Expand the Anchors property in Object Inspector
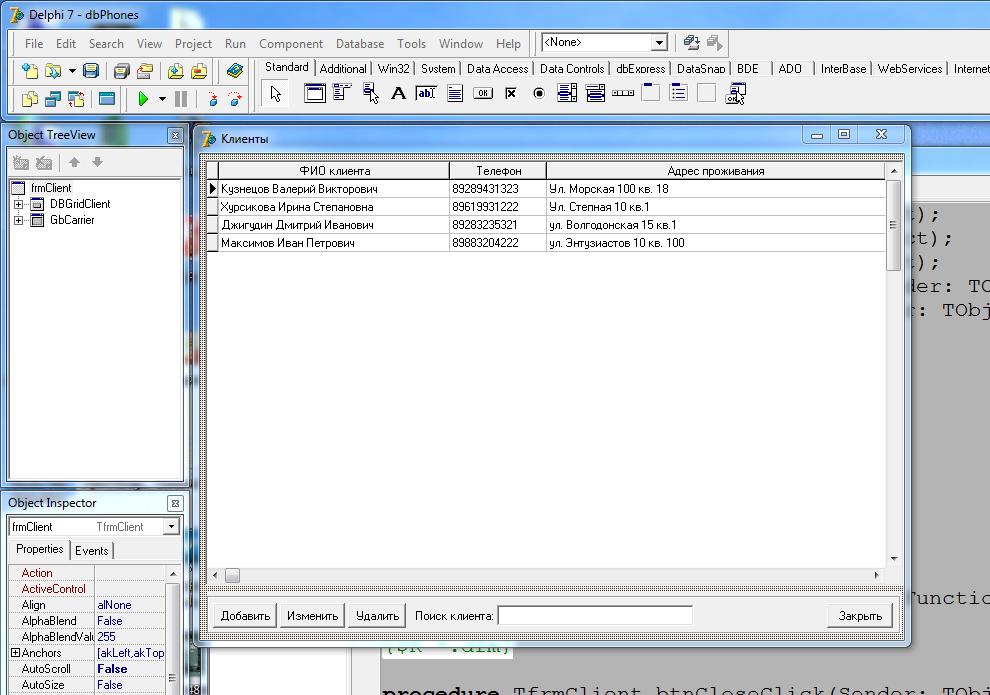990x695 pixels. pyautogui.click(x=15, y=653)
